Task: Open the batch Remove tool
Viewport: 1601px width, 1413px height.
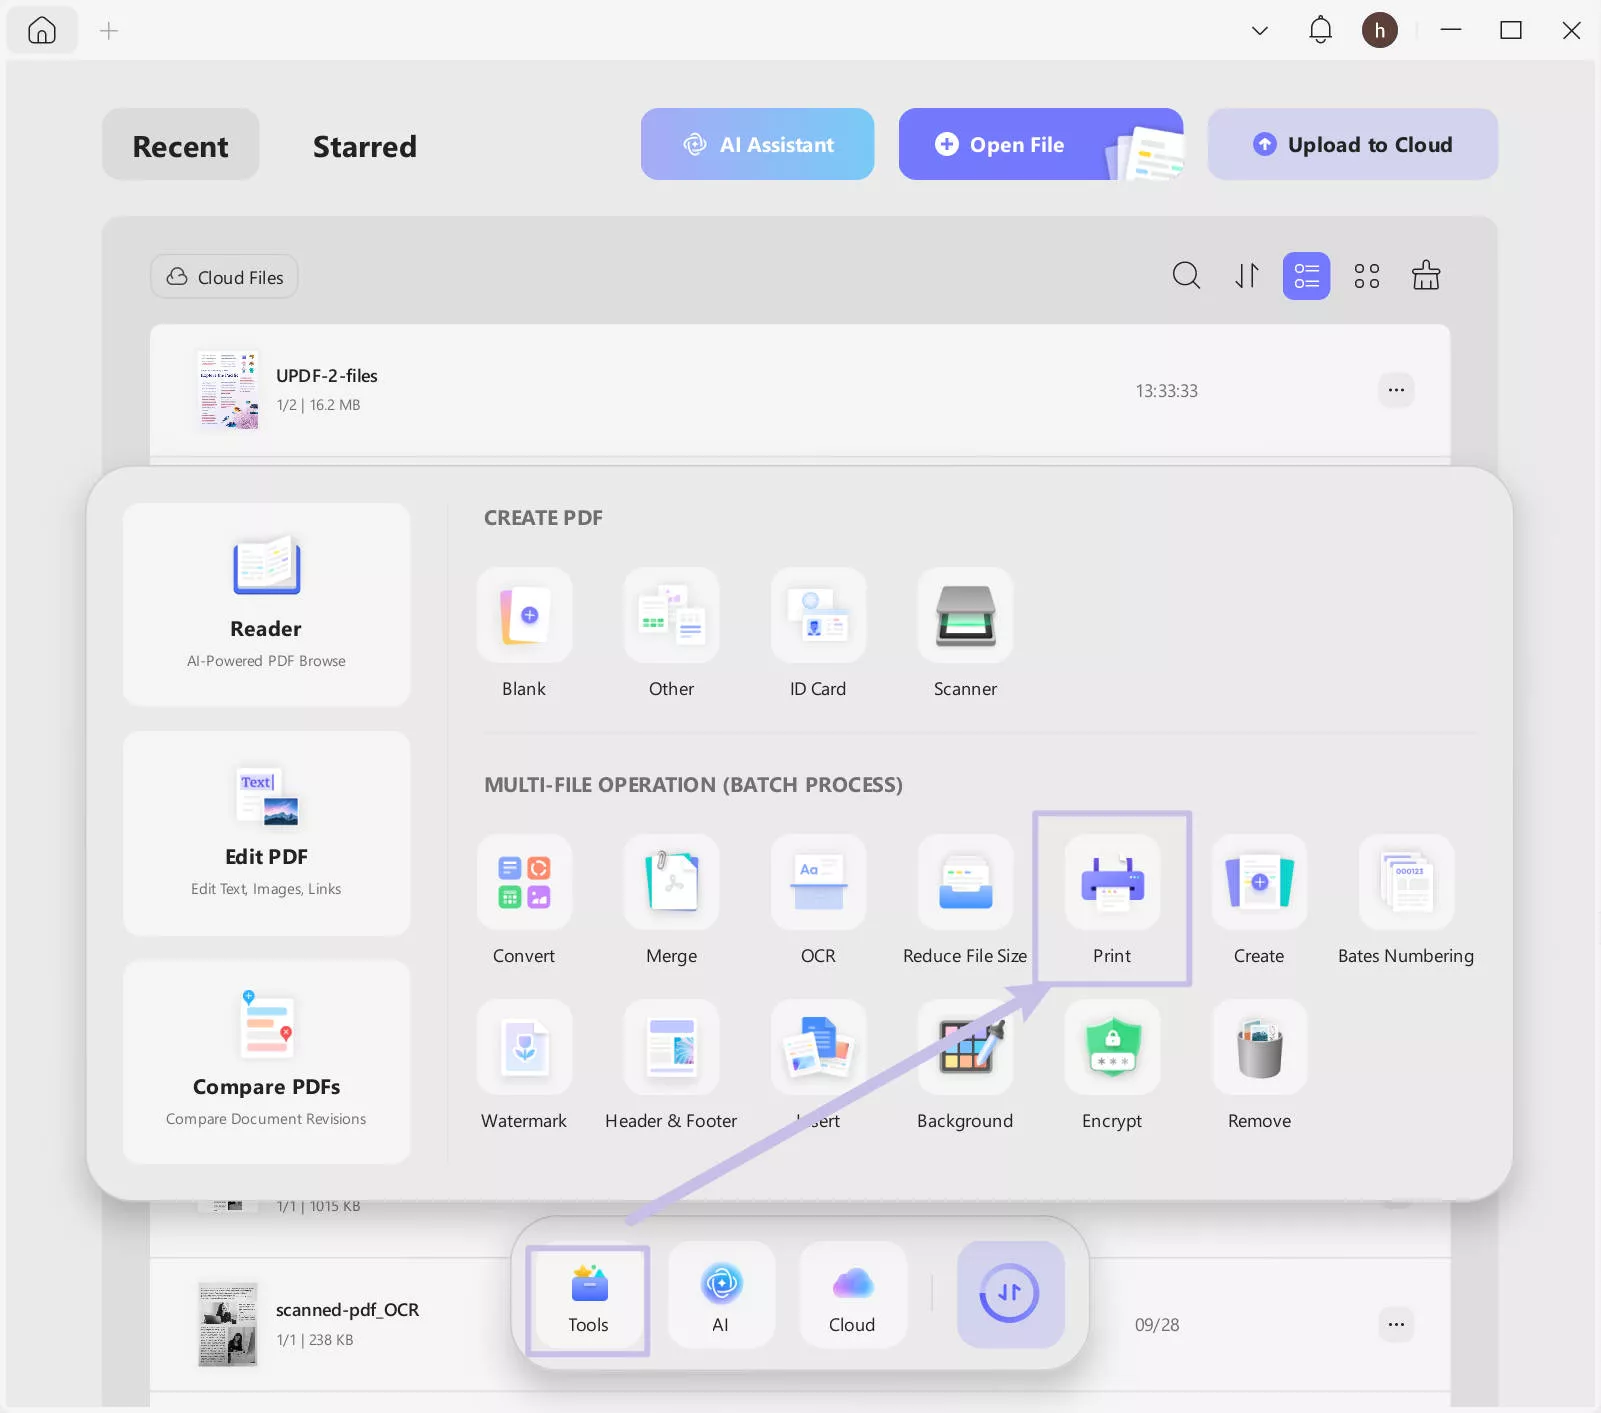Action: tap(1259, 1047)
